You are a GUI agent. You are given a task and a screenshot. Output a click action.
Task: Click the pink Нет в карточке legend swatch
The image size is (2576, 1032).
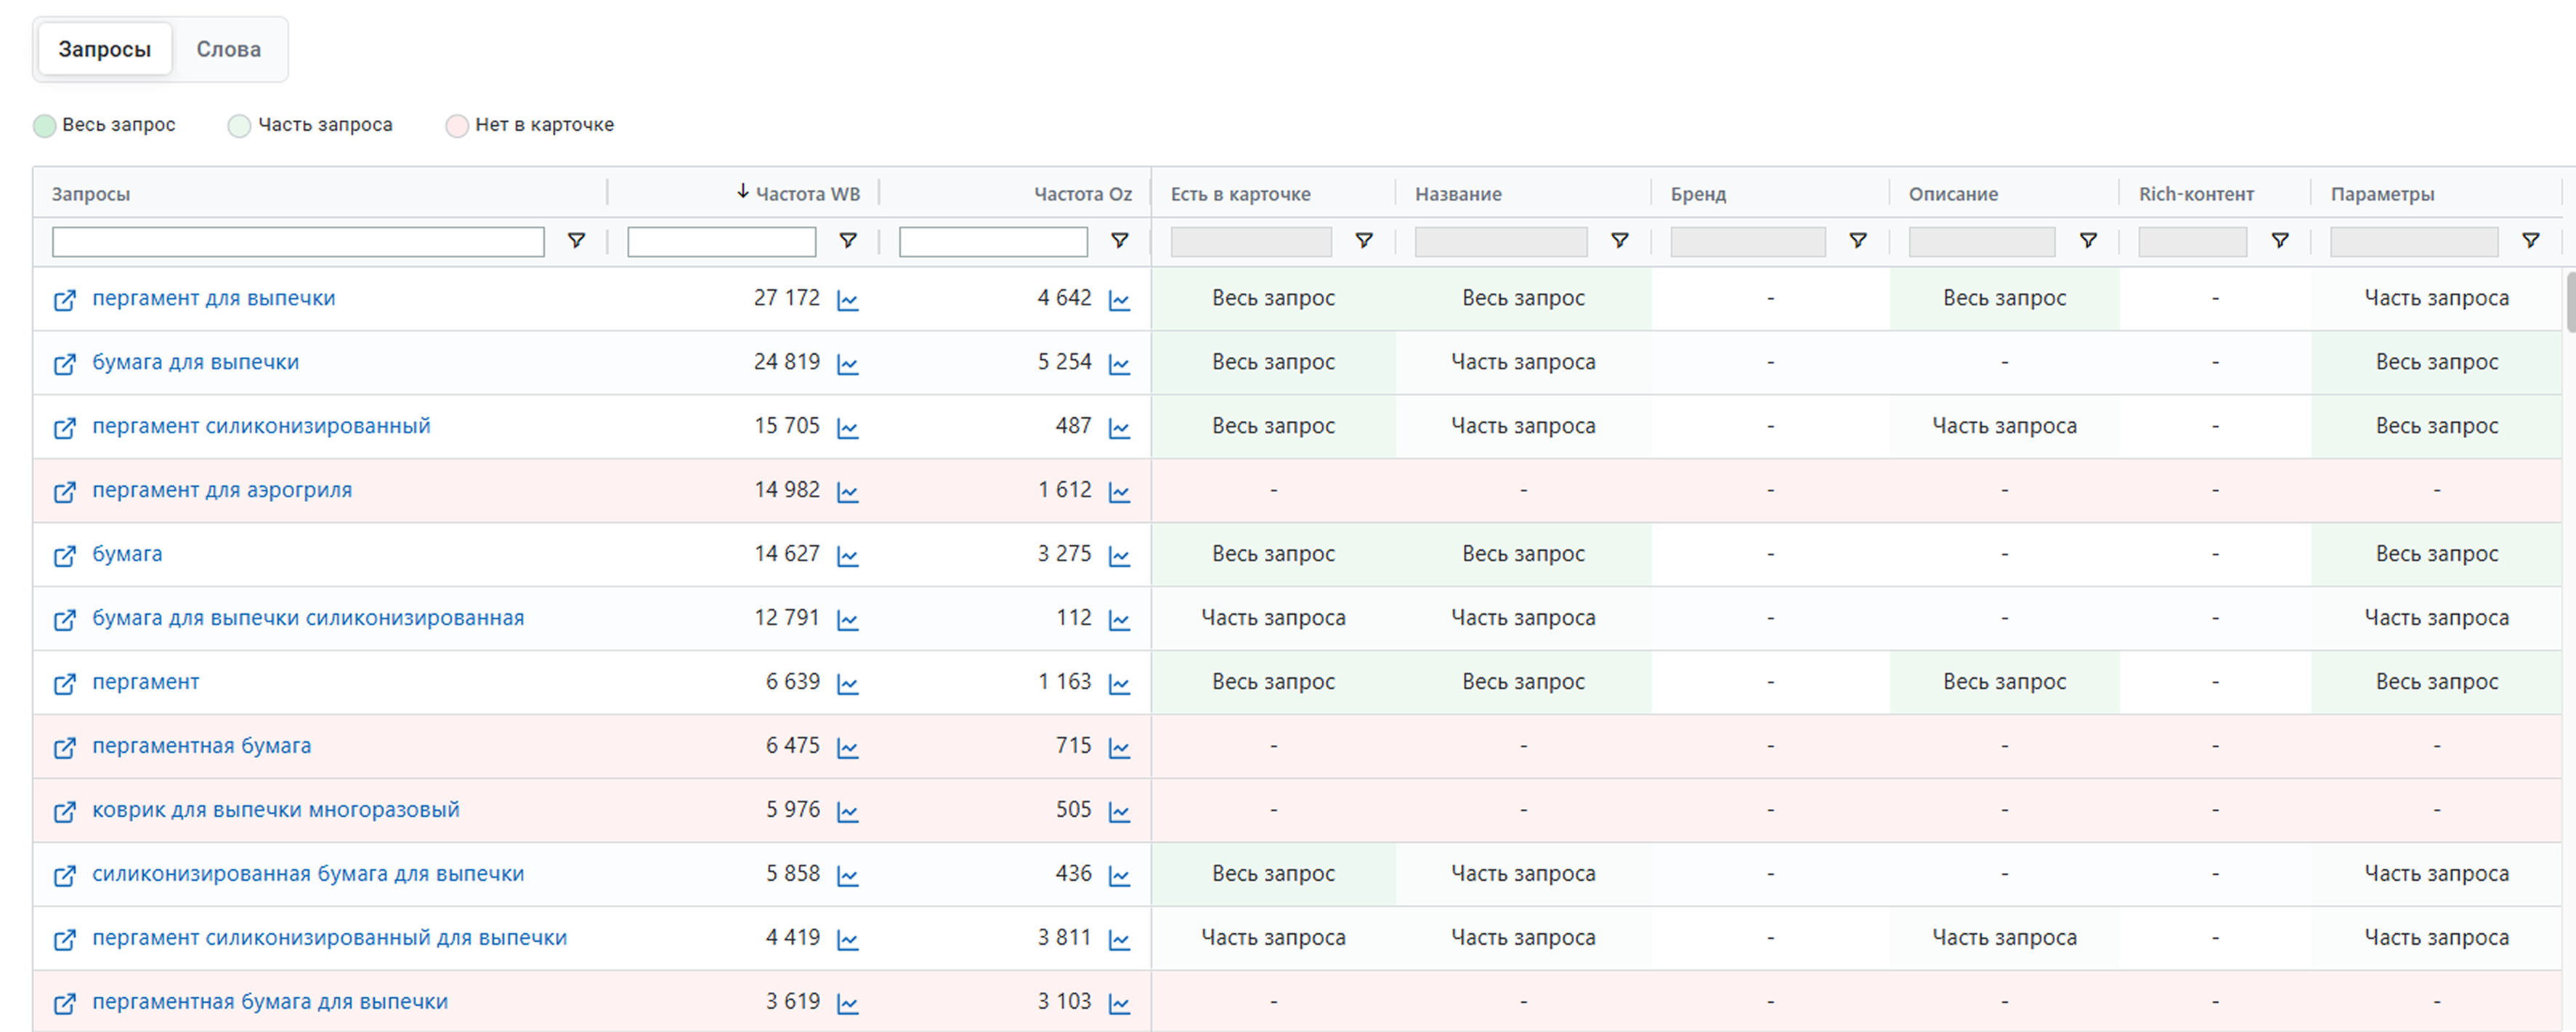point(457,125)
